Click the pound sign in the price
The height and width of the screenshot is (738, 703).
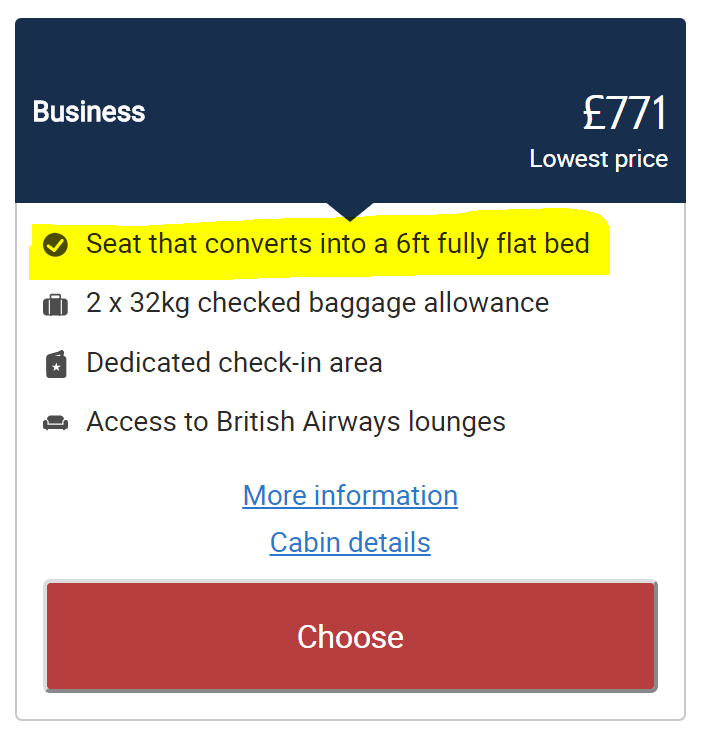[594, 114]
